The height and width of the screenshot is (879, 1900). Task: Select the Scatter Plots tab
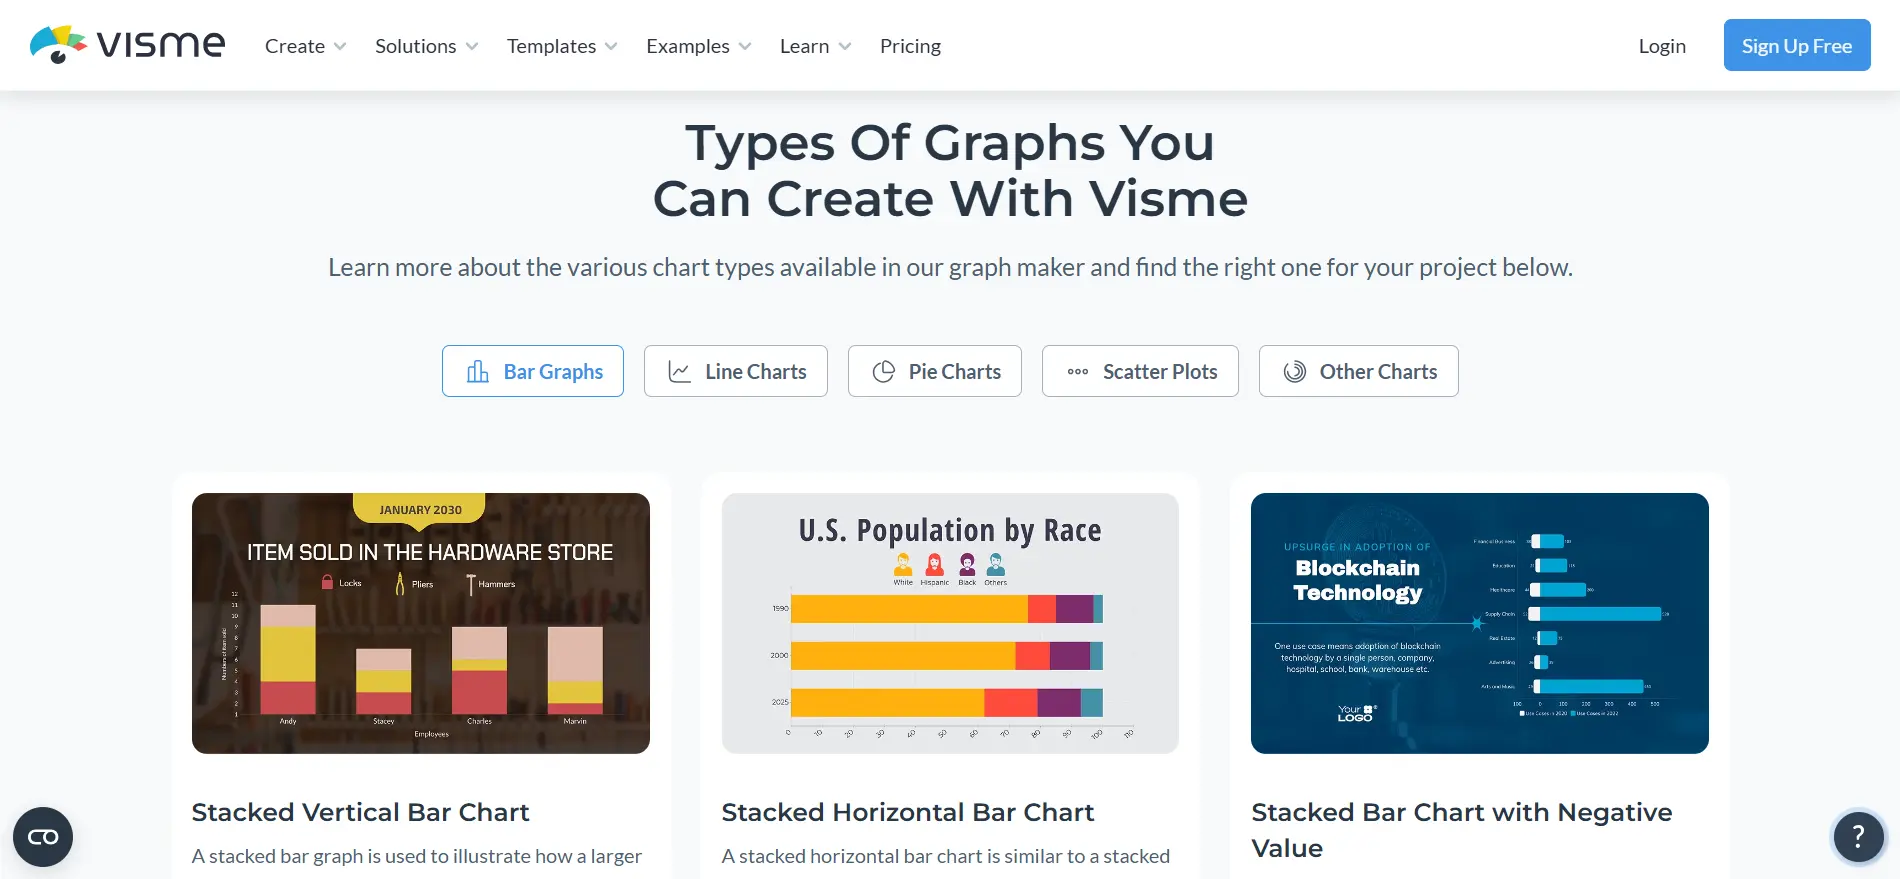[1140, 371]
